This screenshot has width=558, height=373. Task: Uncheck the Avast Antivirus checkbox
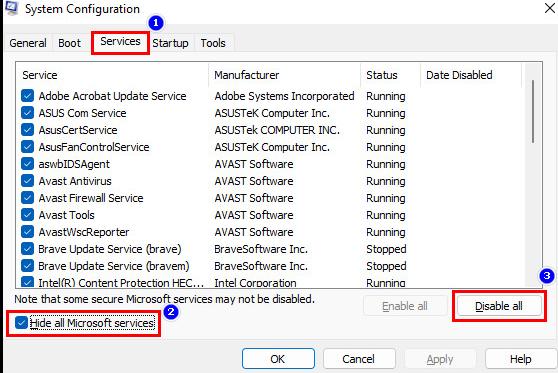pyautogui.click(x=27, y=181)
